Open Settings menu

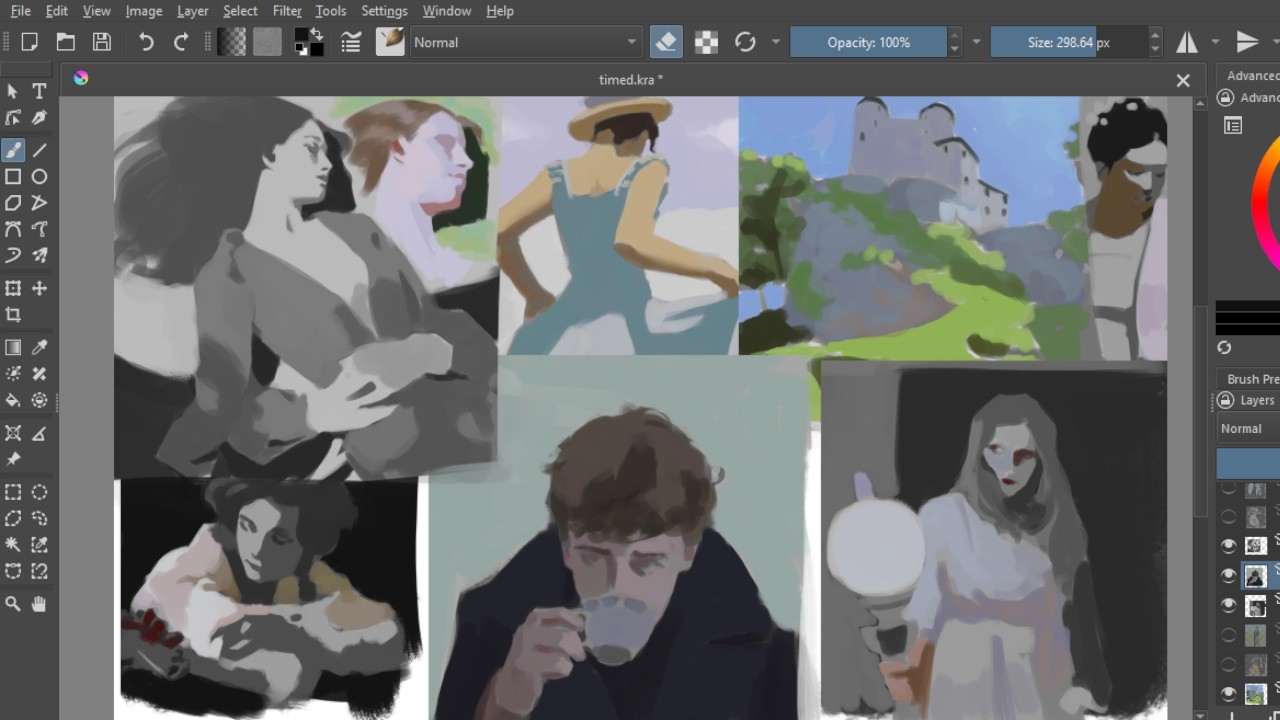(x=384, y=11)
